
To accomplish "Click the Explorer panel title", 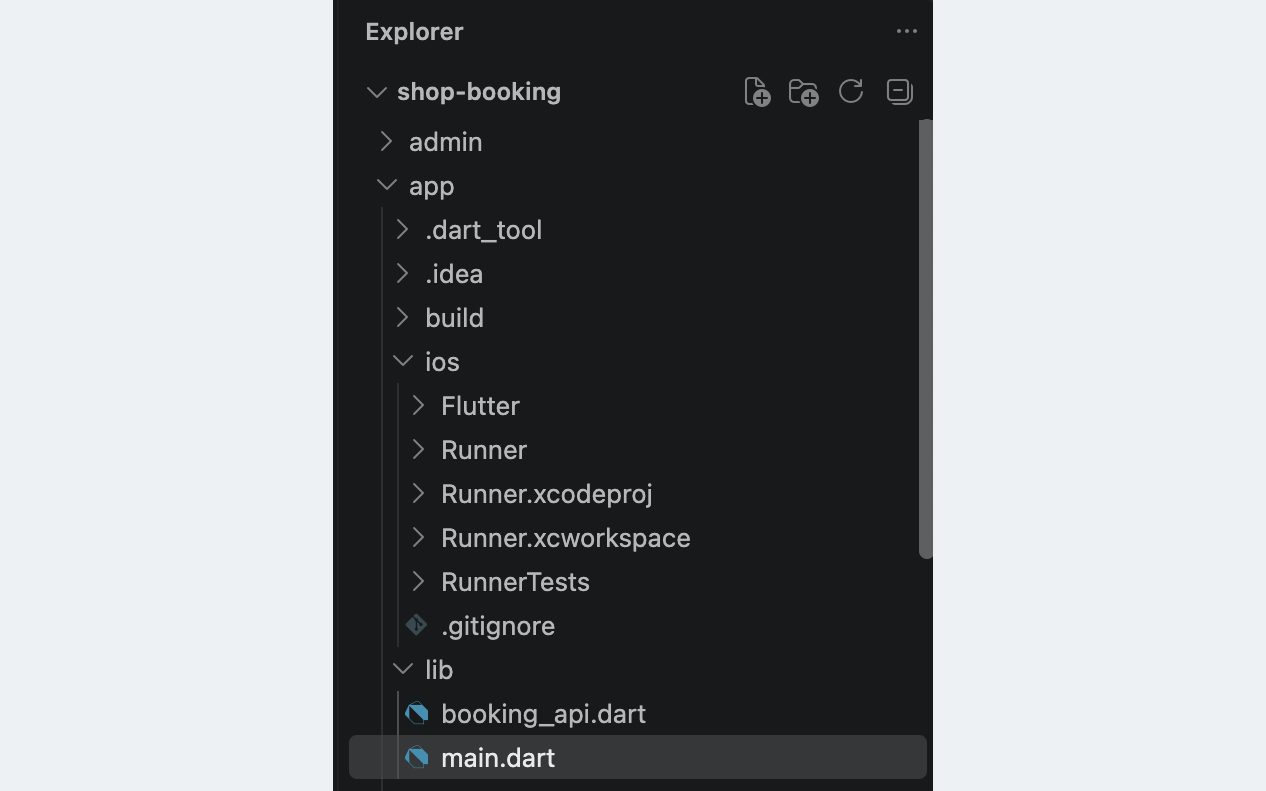I will pyautogui.click(x=414, y=32).
